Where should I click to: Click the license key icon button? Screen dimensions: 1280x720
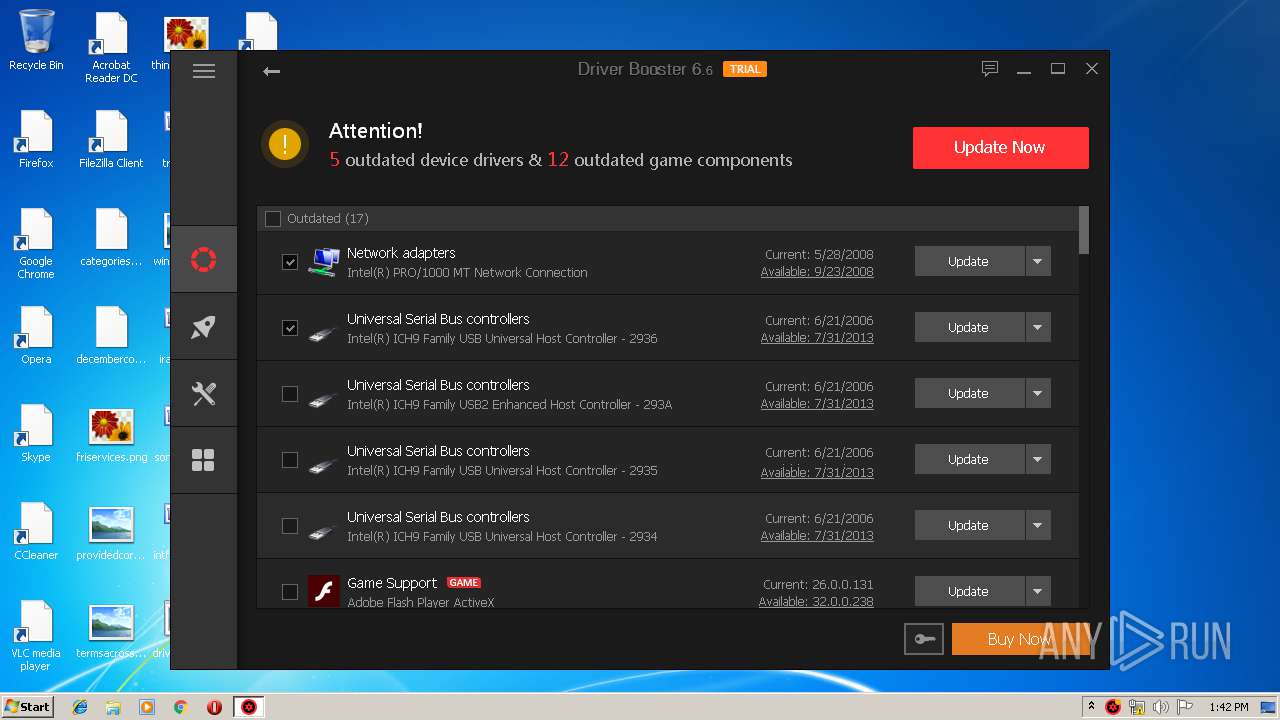tap(923, 639)
